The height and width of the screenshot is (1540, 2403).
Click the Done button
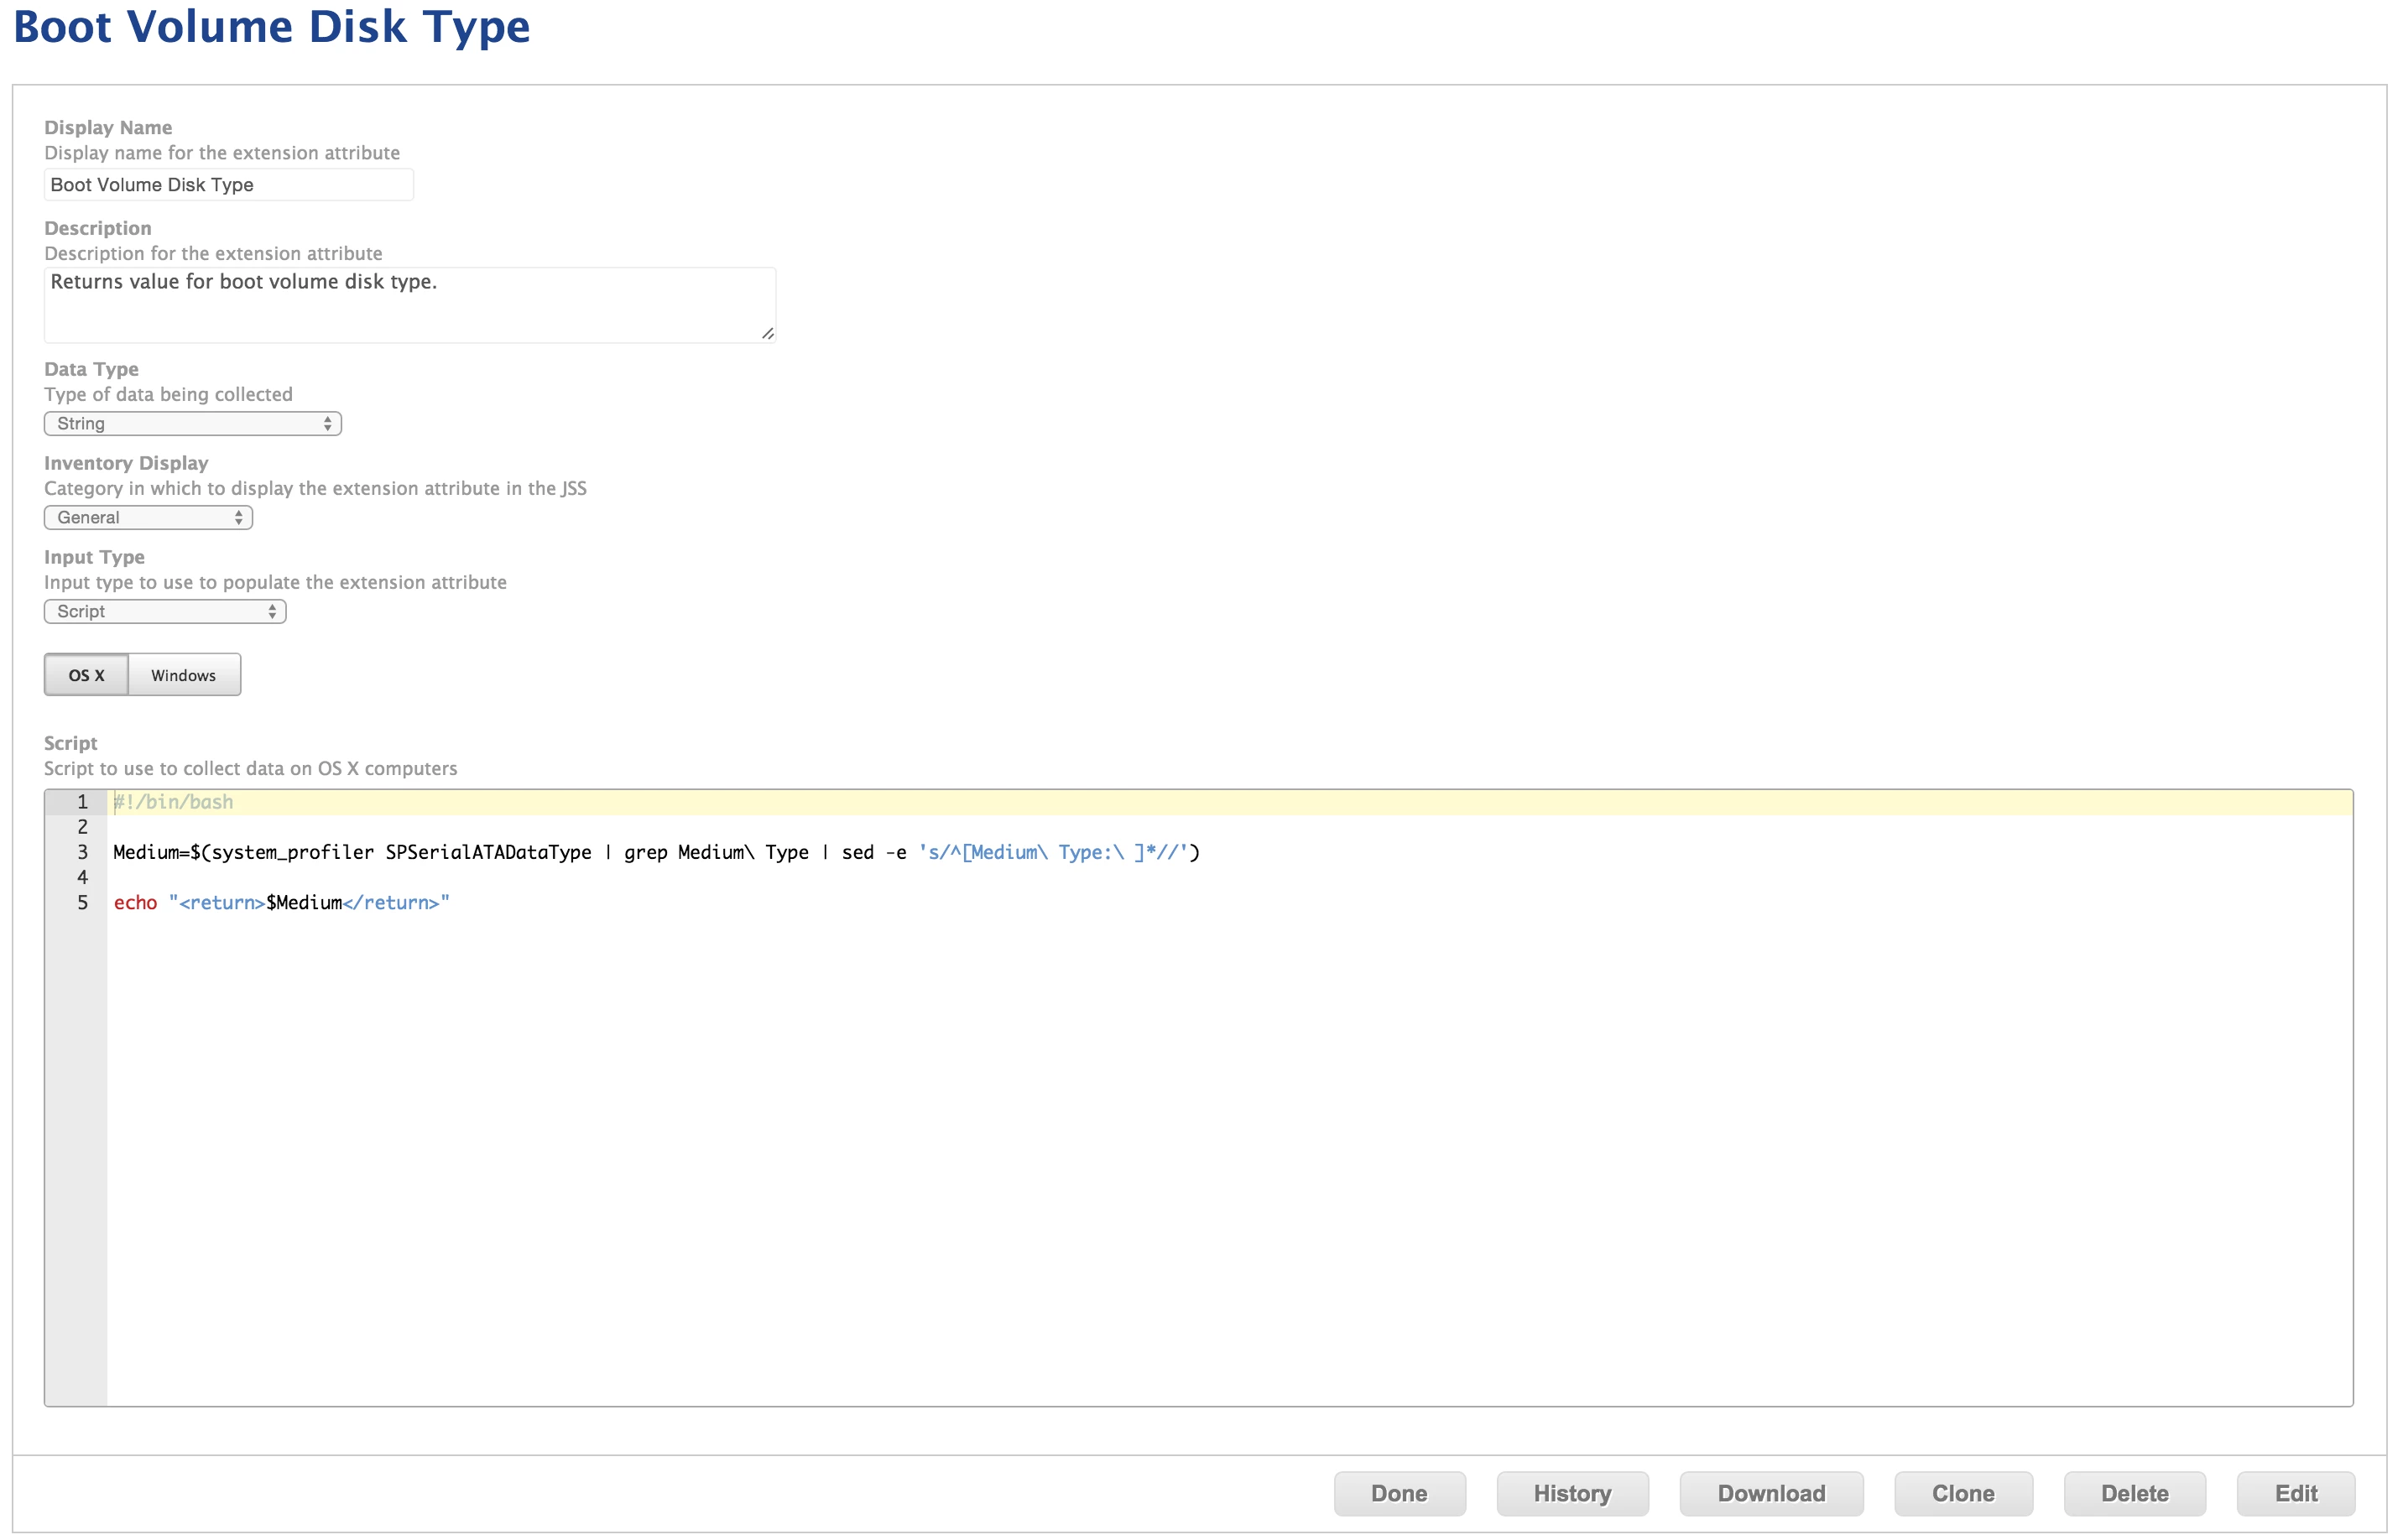[1399, 1493]
